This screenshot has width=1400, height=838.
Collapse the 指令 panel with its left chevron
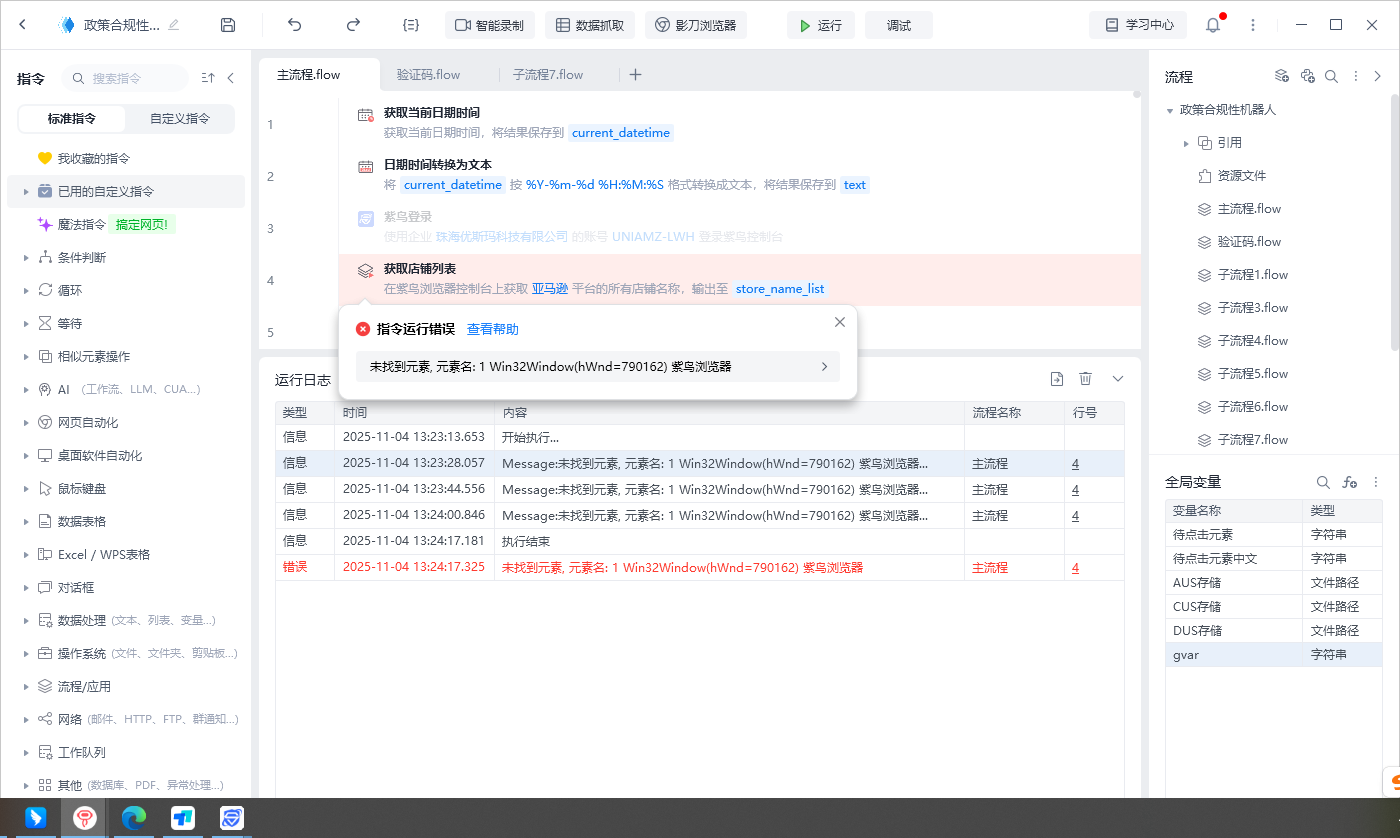pos(231,77)
